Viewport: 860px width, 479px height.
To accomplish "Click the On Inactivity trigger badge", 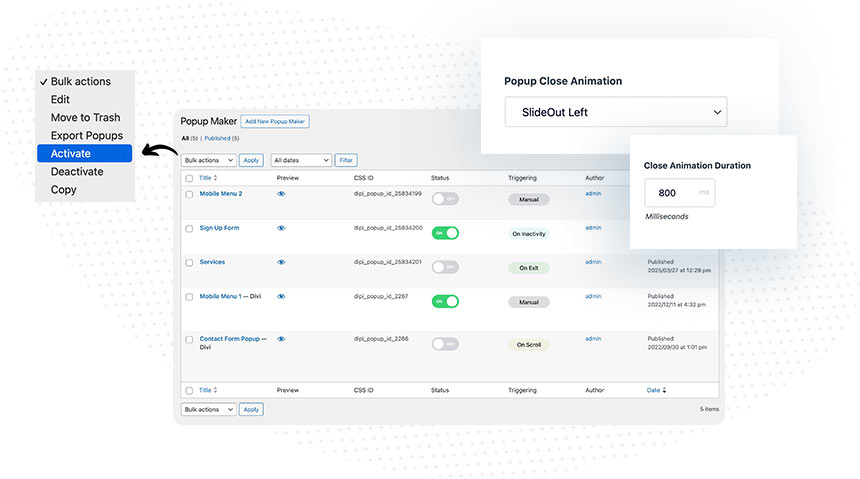I will click(529, 234).
